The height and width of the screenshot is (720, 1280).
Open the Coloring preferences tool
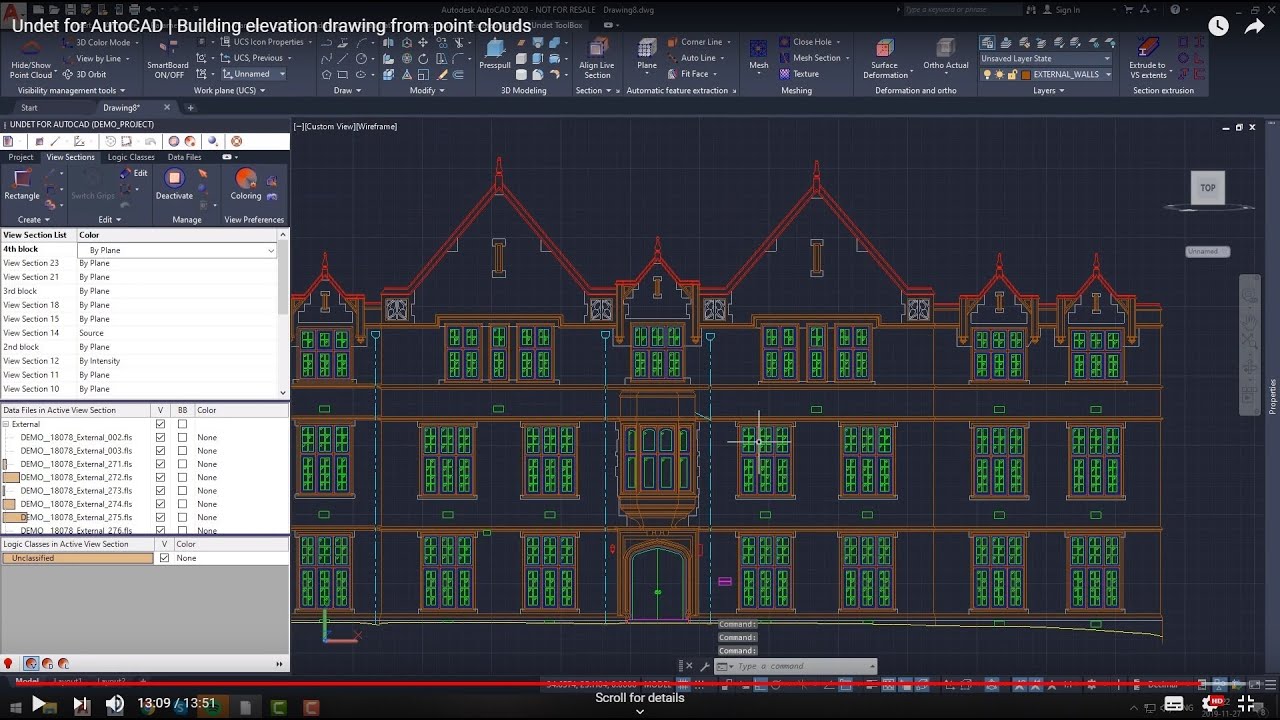[x=246, y=185]
